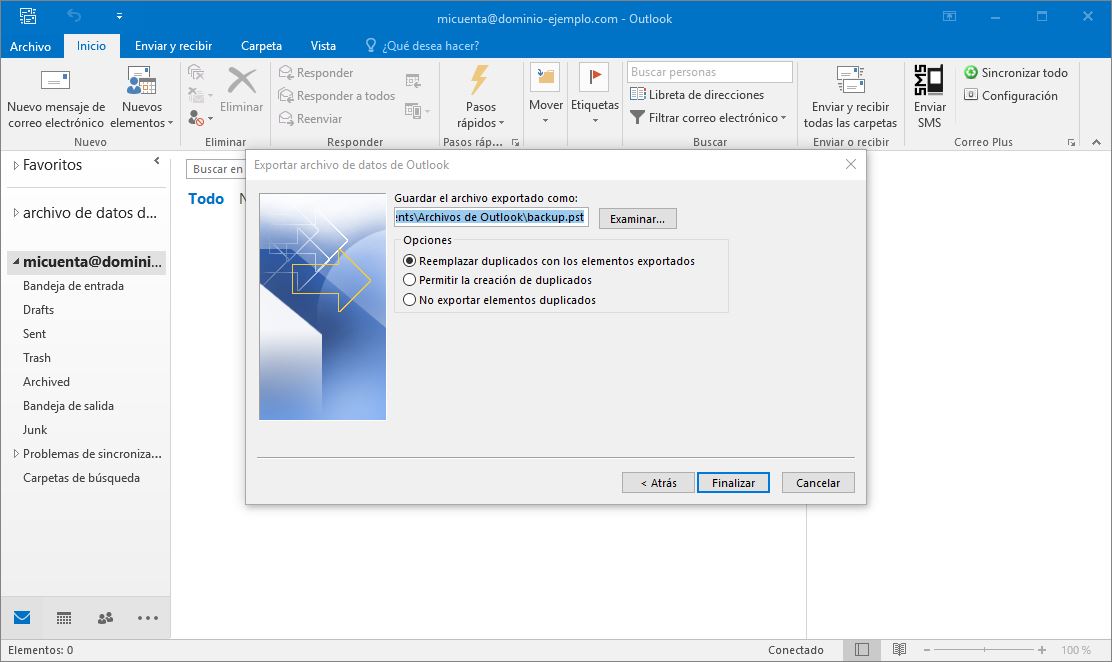Click Responder in the ribbon
Viewport: 1112px width, 662px height.
[x=316, y=72]
